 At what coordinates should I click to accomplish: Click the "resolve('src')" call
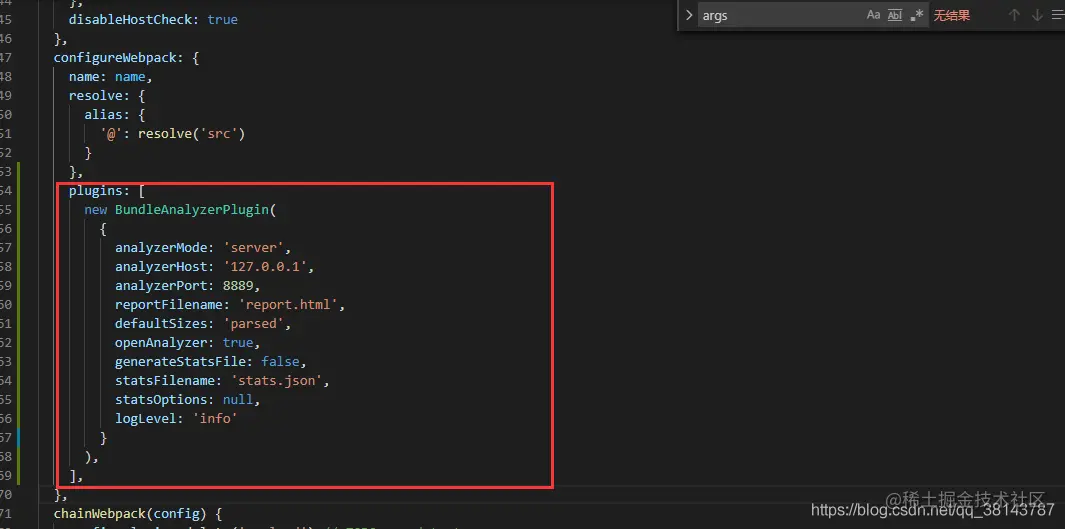coord(192,134)
